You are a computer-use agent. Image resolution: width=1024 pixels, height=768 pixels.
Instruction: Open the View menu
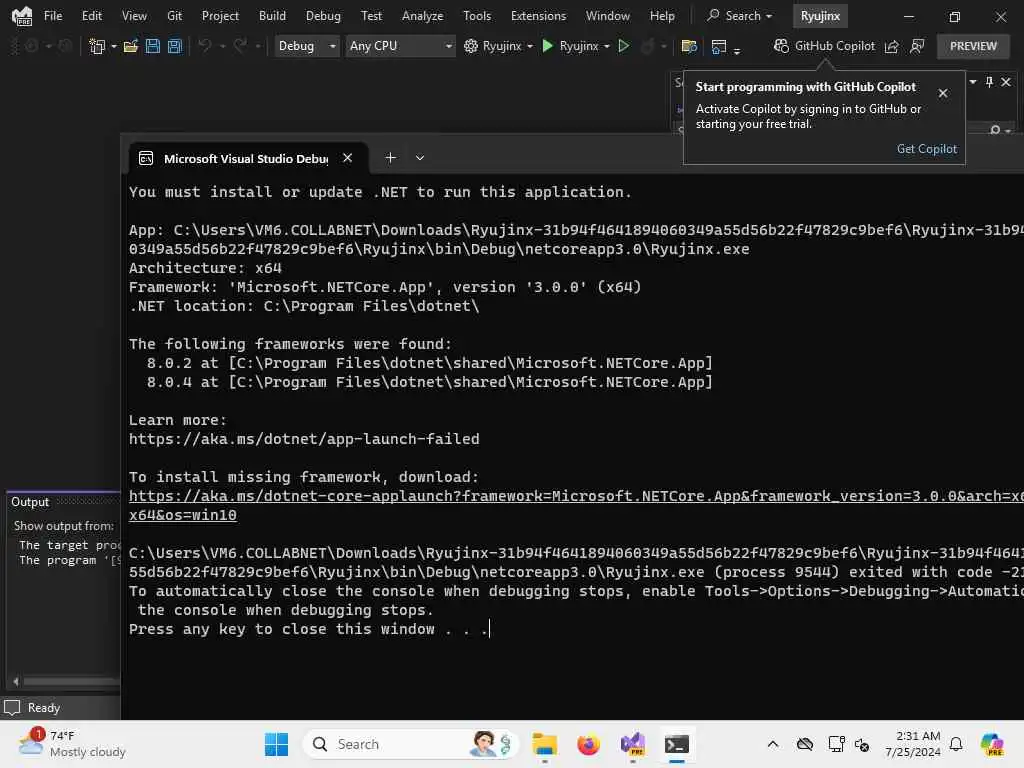[x=134, y=16]
